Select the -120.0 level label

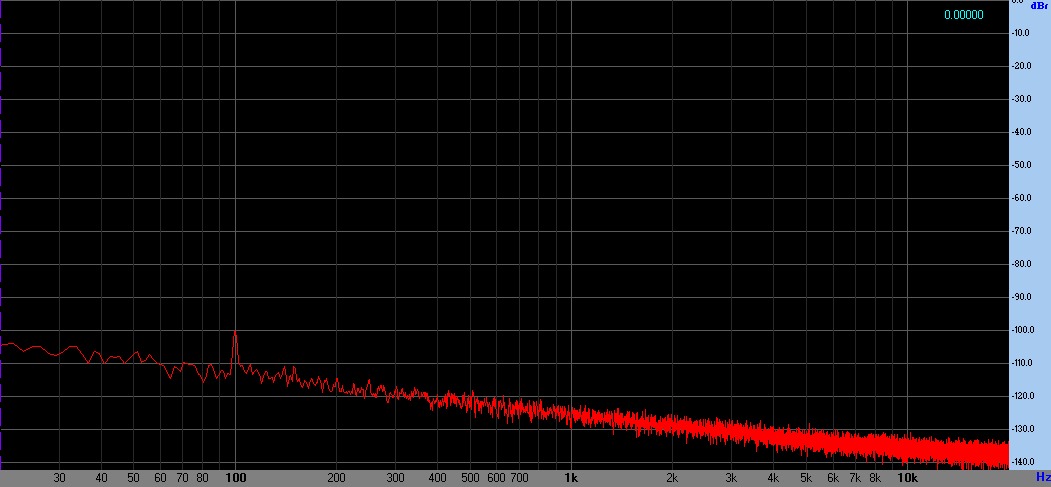[1022, 396]
